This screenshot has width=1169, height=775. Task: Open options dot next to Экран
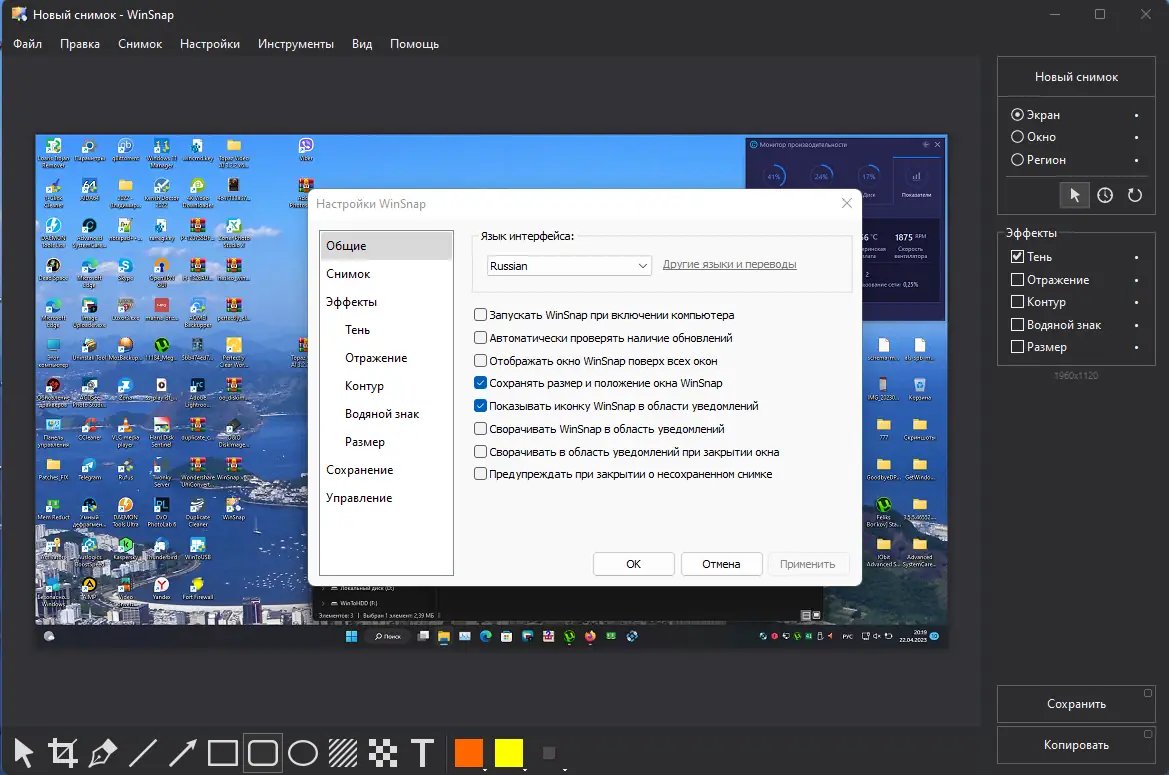pyautogui.click(x=1136, y=116)
